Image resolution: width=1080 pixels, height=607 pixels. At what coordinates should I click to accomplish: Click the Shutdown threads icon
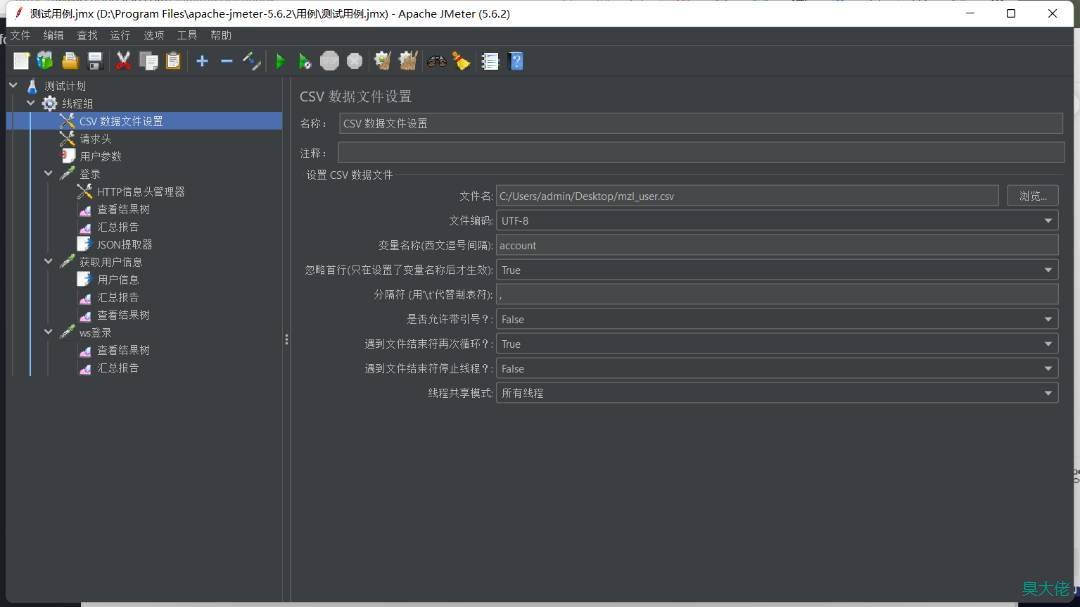pos(355,61)
